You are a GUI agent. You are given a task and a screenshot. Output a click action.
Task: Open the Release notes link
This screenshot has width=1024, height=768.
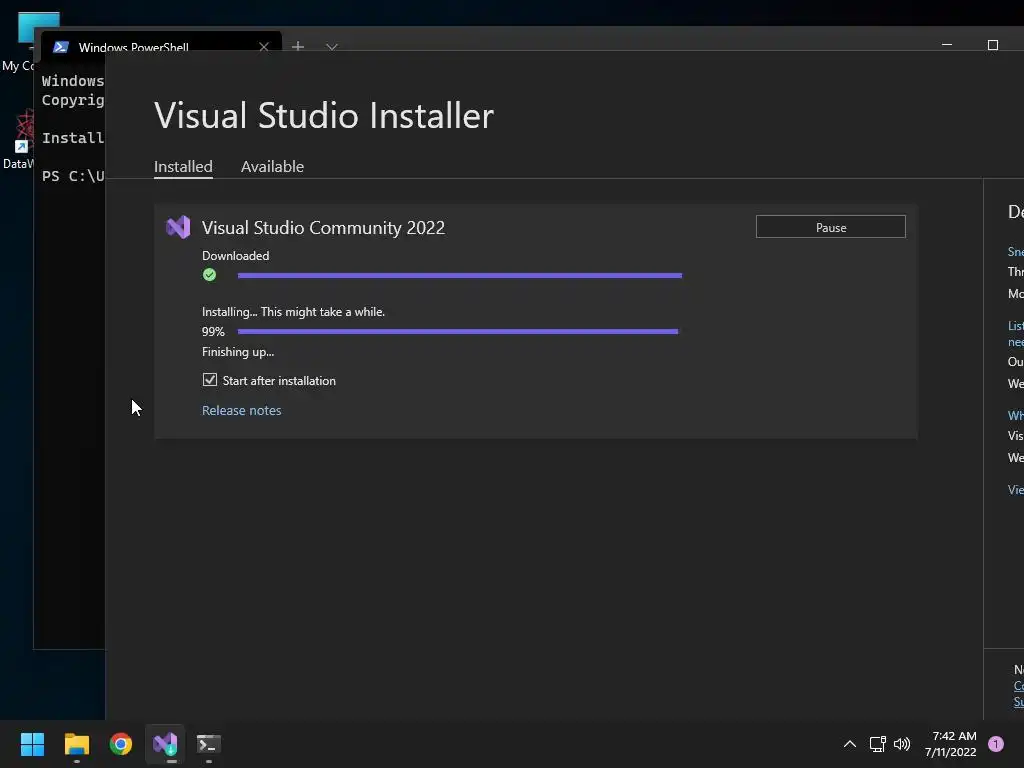pos(242,410)
